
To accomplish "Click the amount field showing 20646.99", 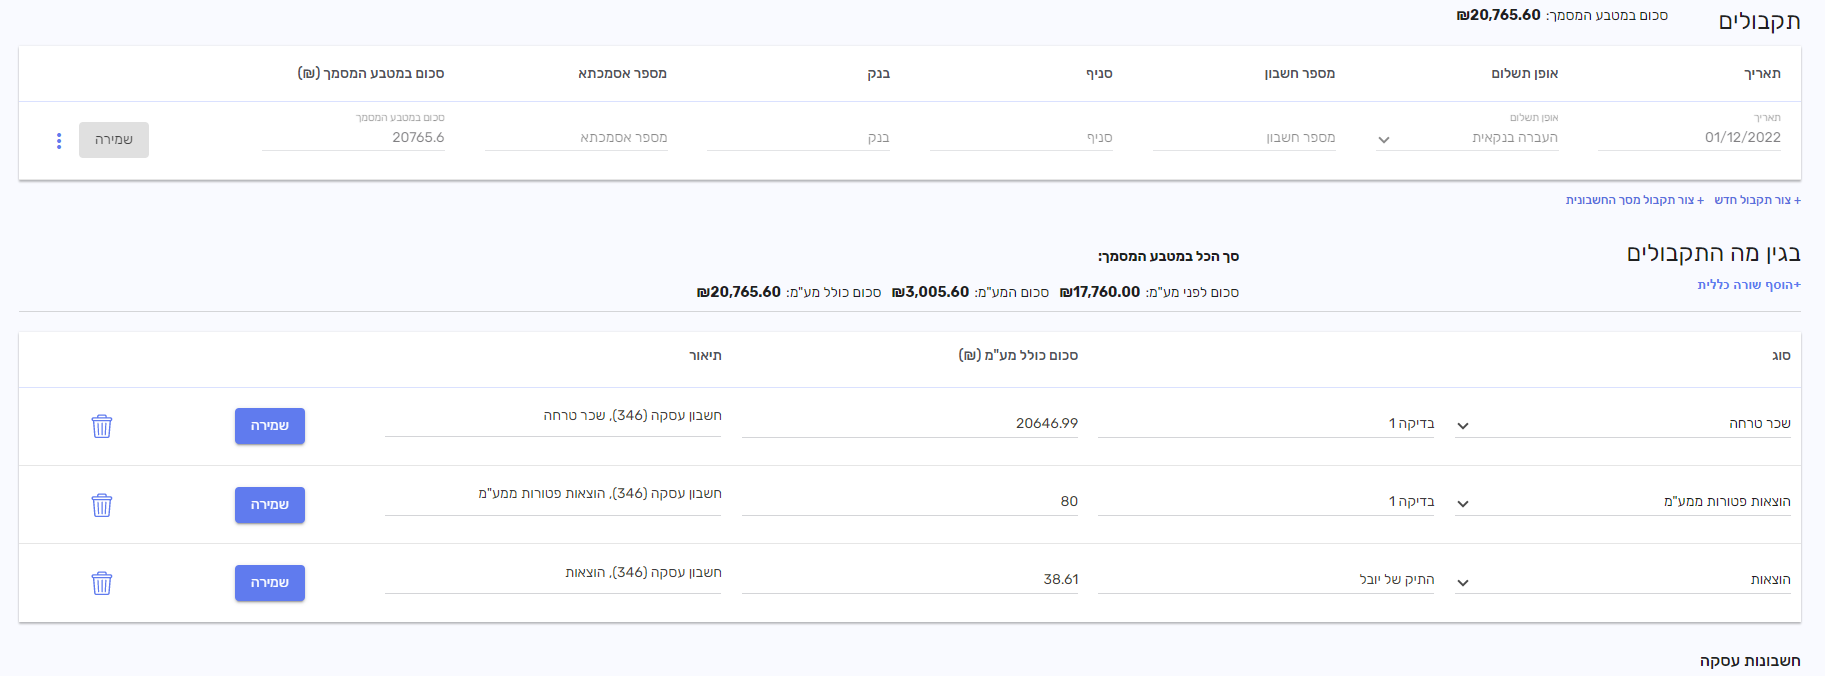I will pos(910,424).
